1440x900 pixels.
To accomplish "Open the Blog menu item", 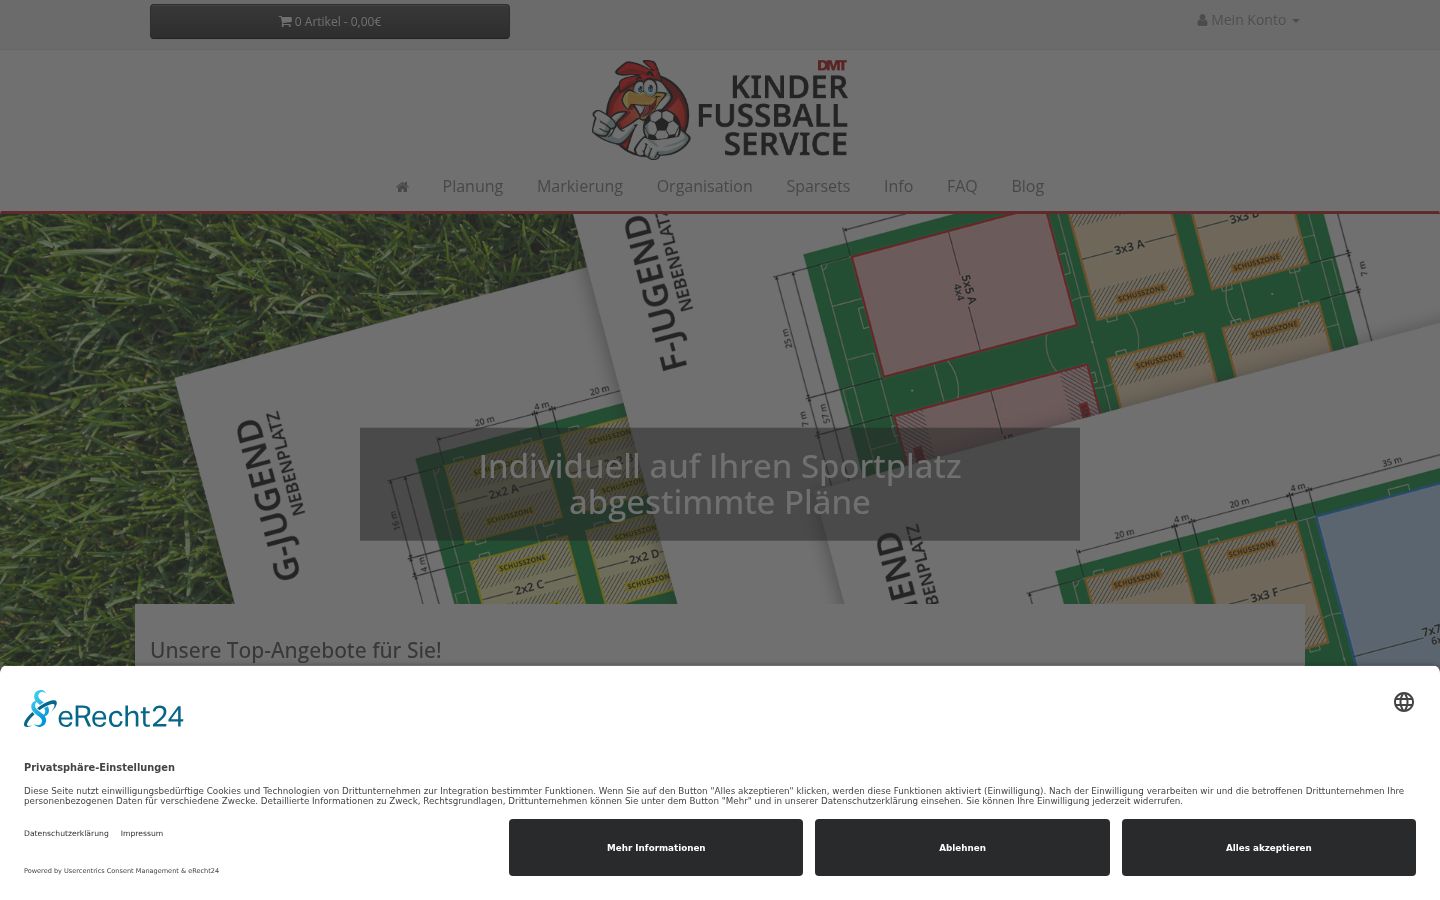I will 1027,186.
